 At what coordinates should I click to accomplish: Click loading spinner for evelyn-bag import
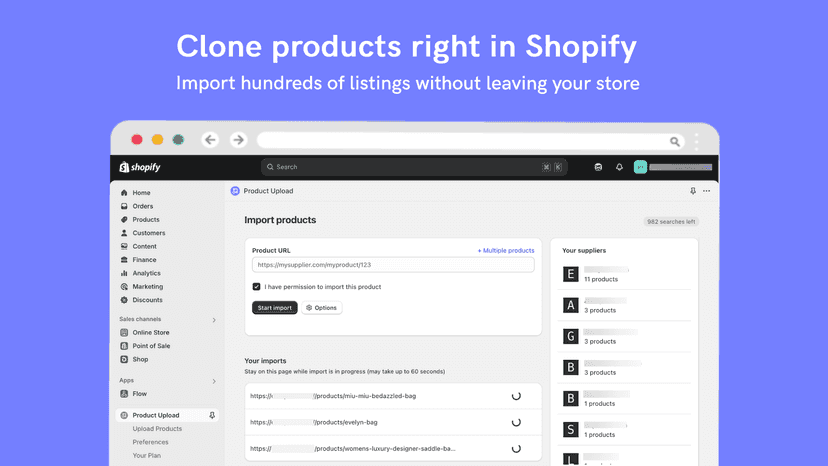[x=516, y=422]
